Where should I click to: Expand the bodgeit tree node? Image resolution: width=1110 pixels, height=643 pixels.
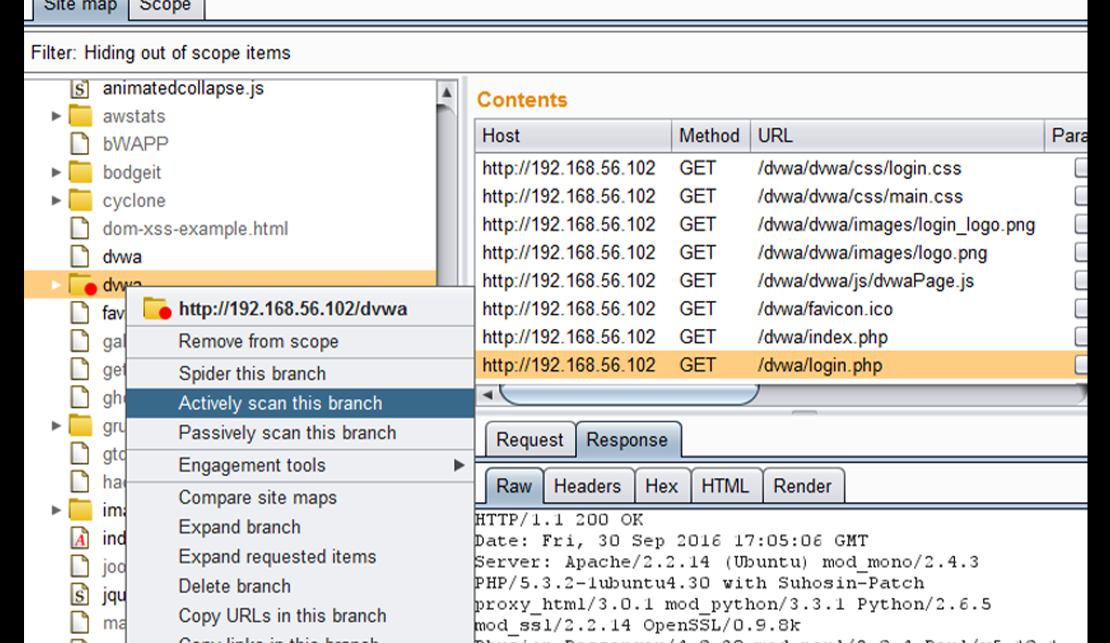coord(56,172)
